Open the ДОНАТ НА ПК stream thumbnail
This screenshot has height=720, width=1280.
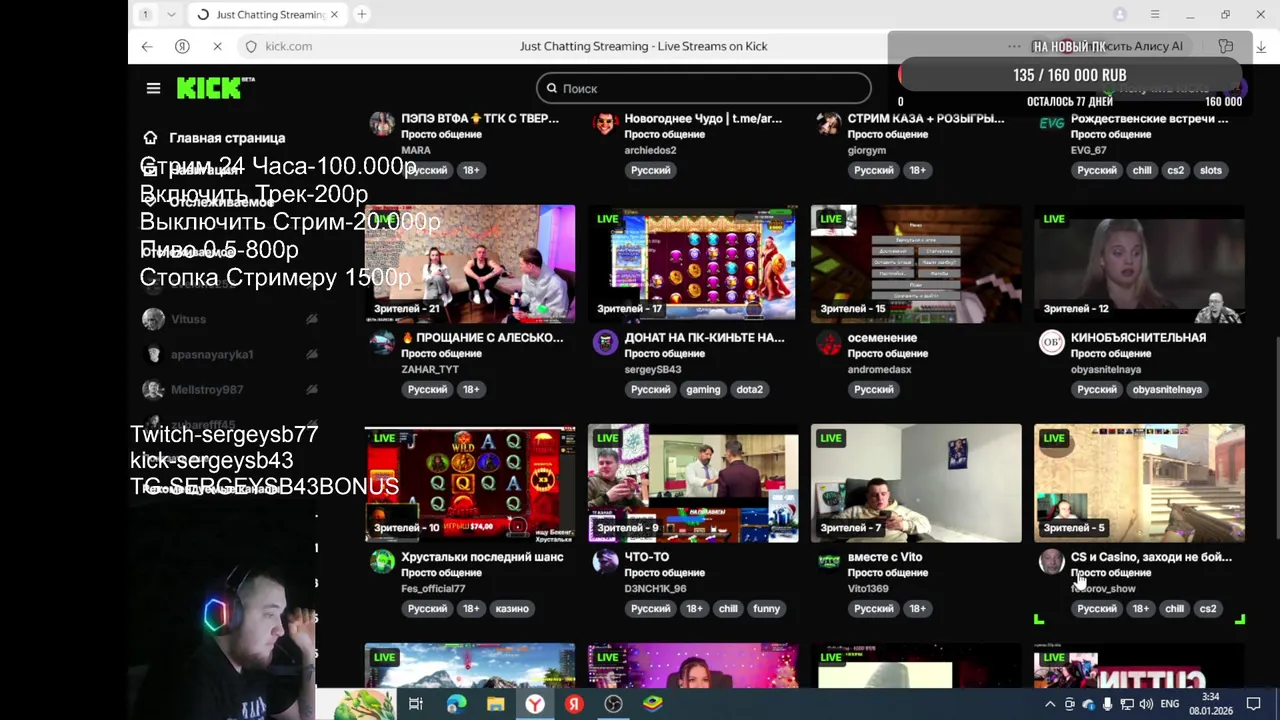tap(693, 264)
